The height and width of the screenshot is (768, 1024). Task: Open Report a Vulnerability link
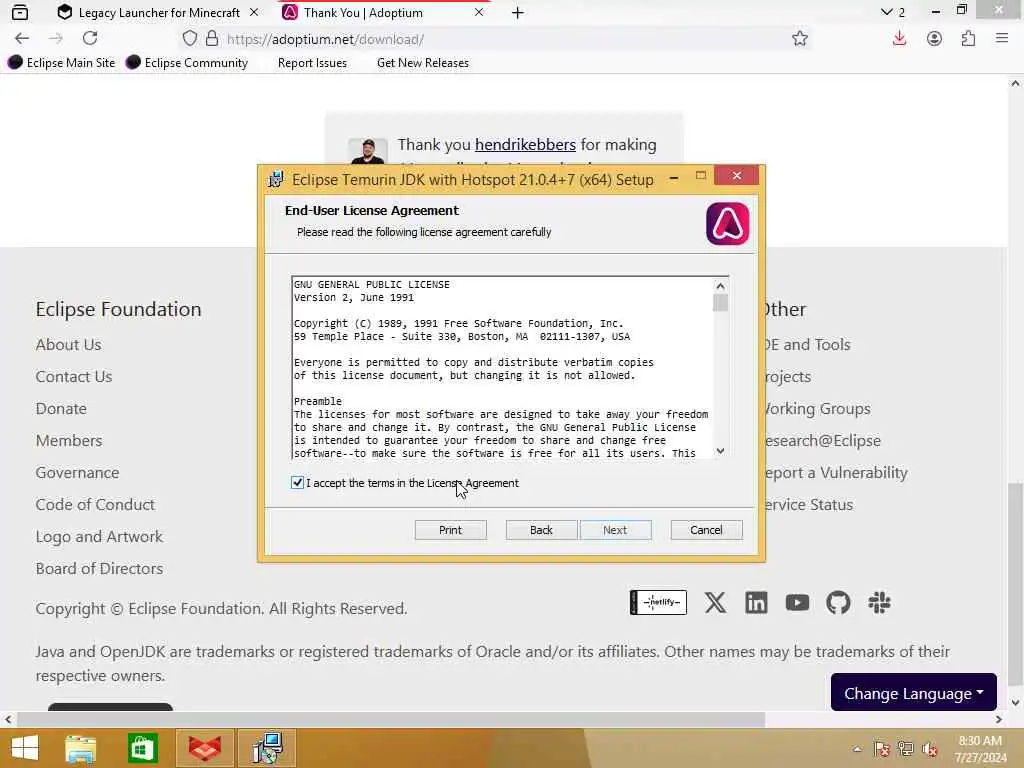[837, 472]
